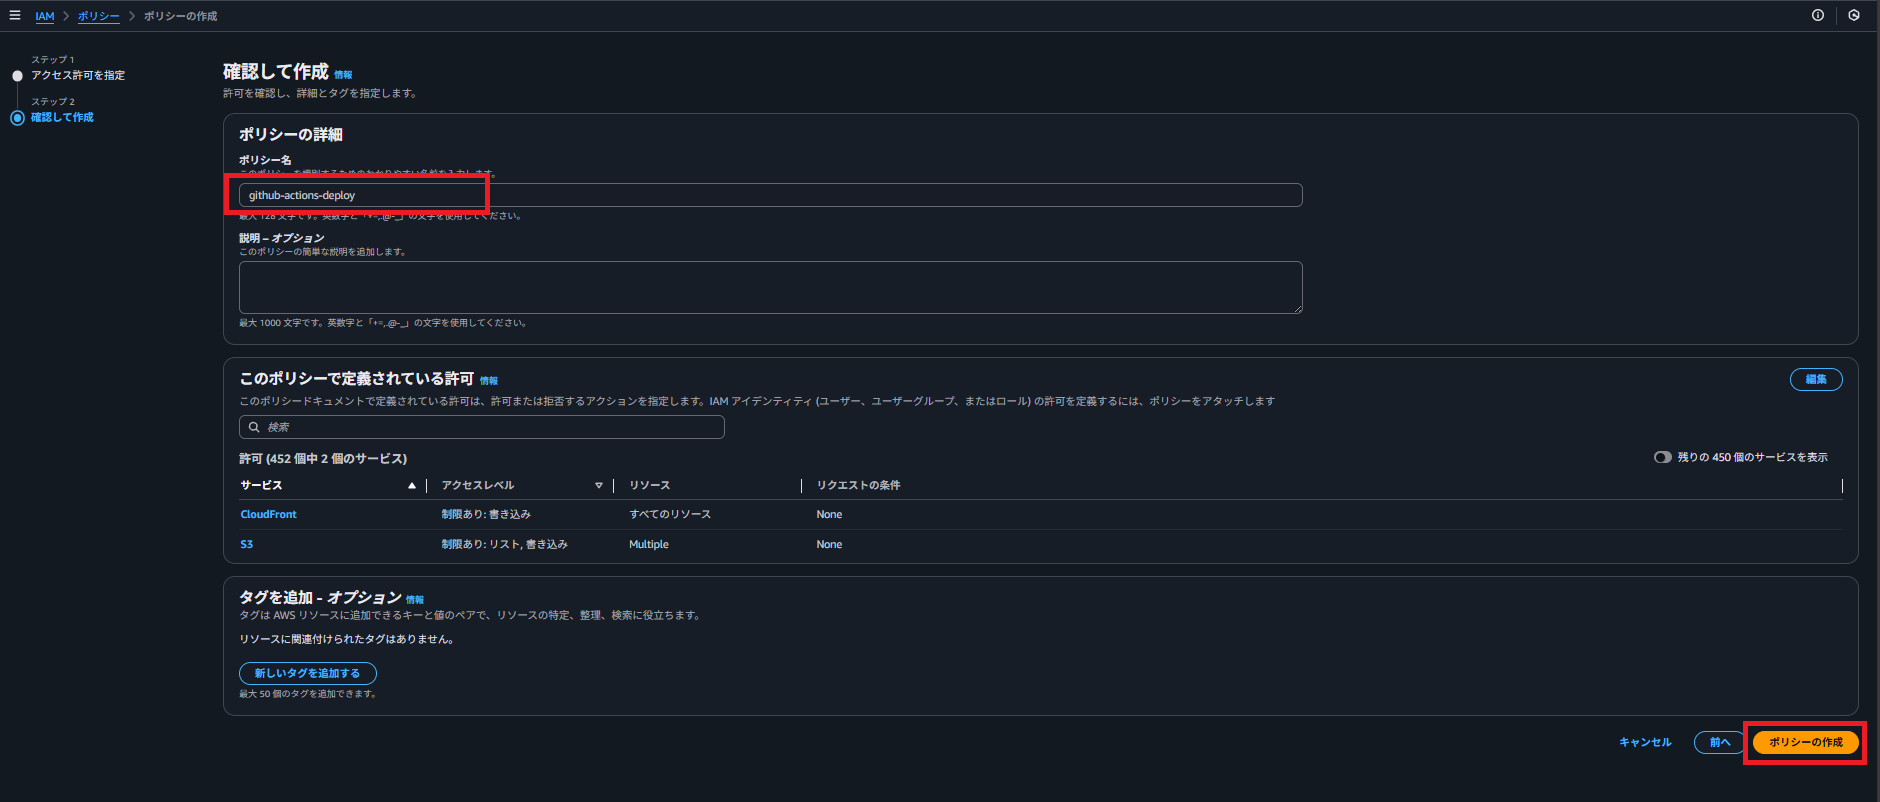Click None condition in S3 row
1880x802 pixels.
(829, 544)
